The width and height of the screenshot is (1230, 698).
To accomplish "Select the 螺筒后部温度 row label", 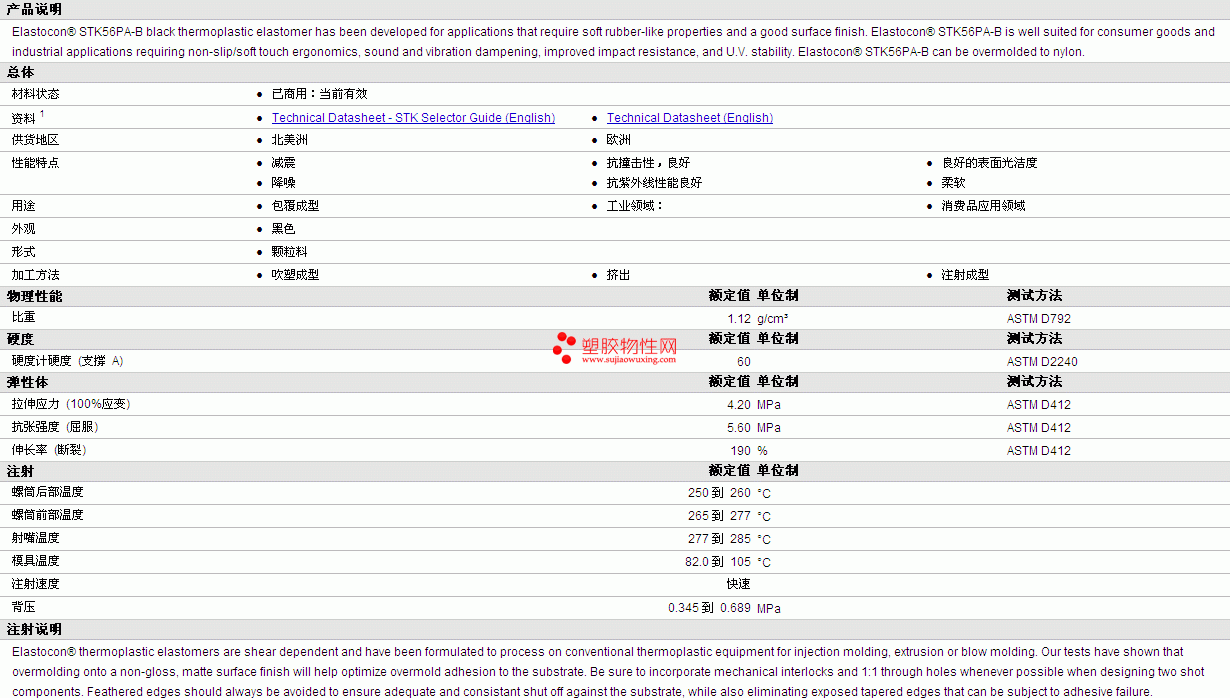I will point(48,492).
